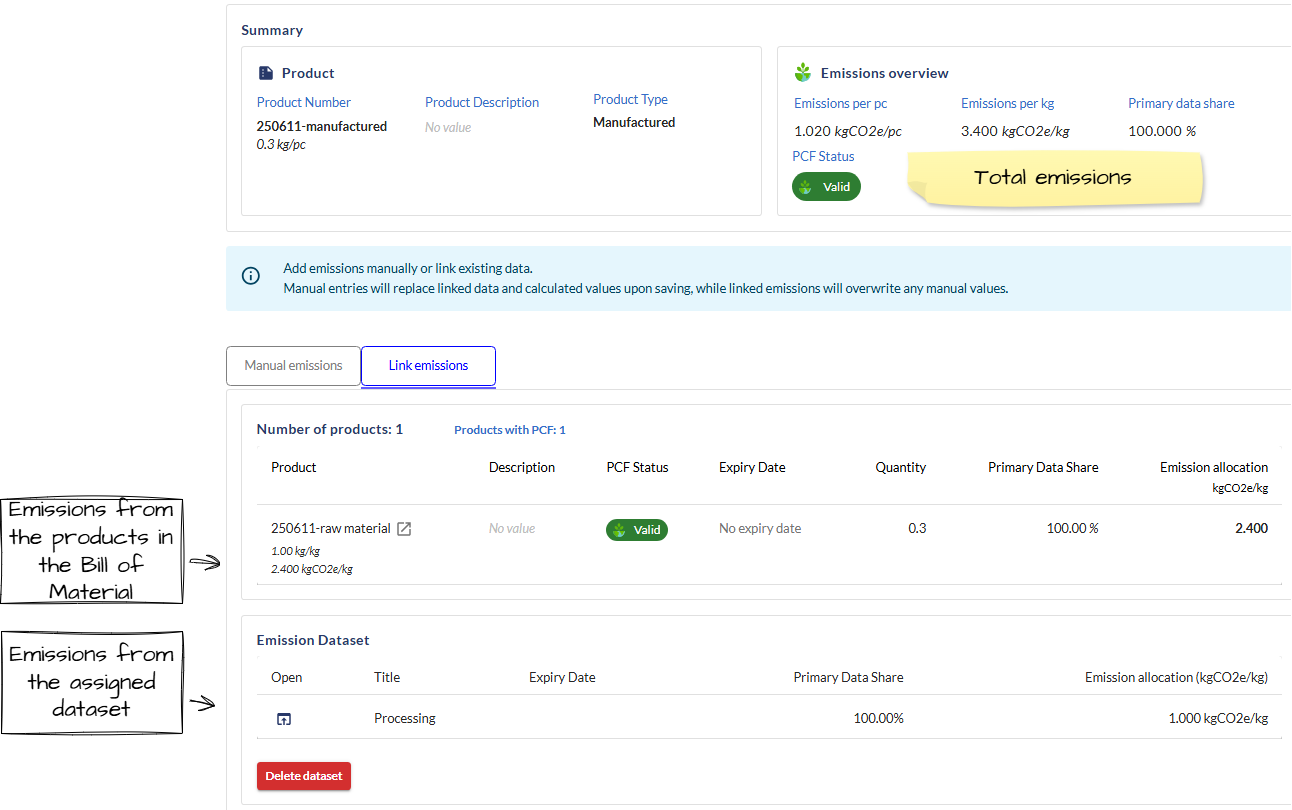This screenshot has height=810, width=1292.
Task: Click the Product Number field label
Action: point(304,102)
